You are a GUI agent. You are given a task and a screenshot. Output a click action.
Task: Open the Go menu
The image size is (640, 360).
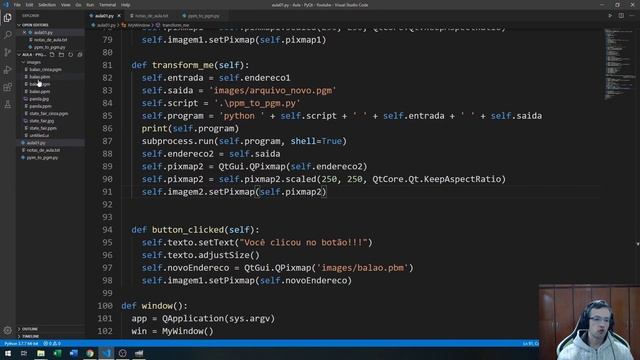point(78,5)
